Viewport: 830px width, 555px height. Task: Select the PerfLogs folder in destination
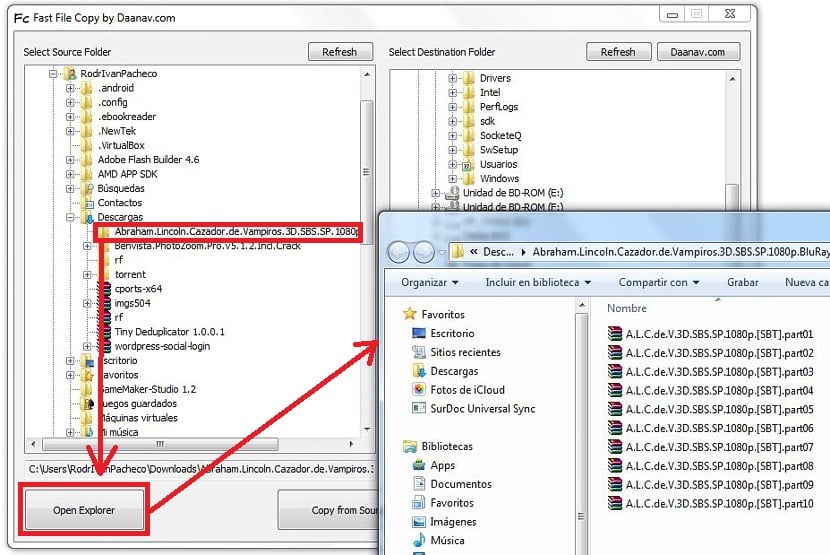tap(499, 106)
